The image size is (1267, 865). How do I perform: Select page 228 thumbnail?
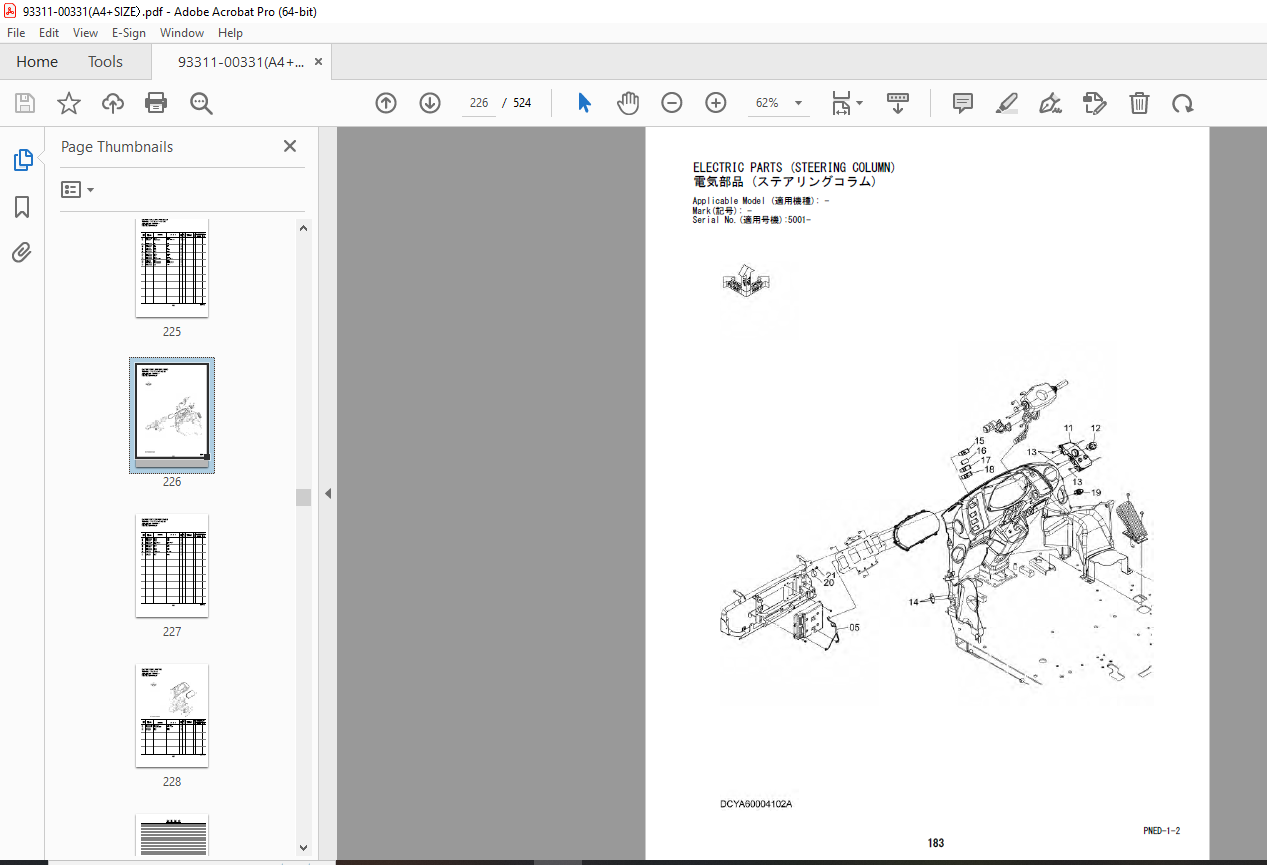coord(172,715)
